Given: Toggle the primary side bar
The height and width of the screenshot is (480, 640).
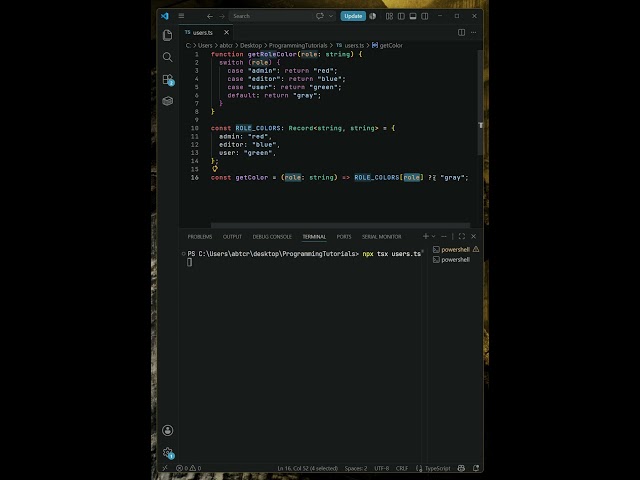Looking at the screenshot, I should 401,16.
